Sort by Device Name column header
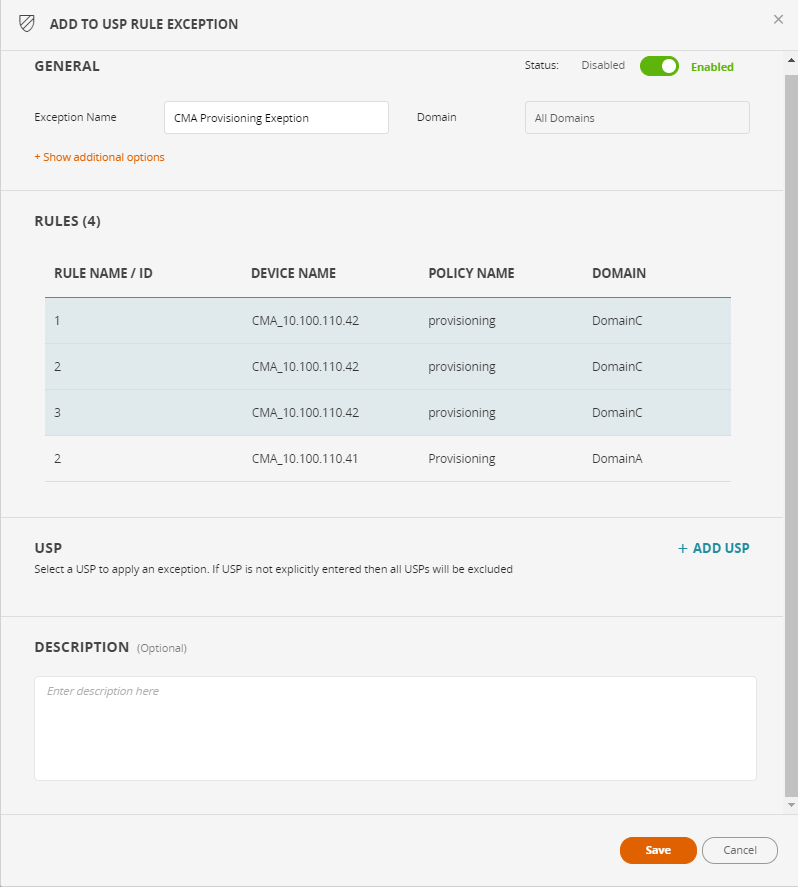The image size is (798, 887). (293, 273)
